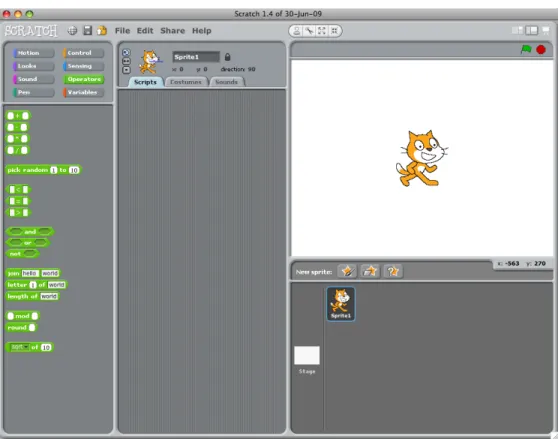Image resolution: width=558 pixels, height=439 pixels.
Task: Click the mod operator block
Action: [23, 316]
